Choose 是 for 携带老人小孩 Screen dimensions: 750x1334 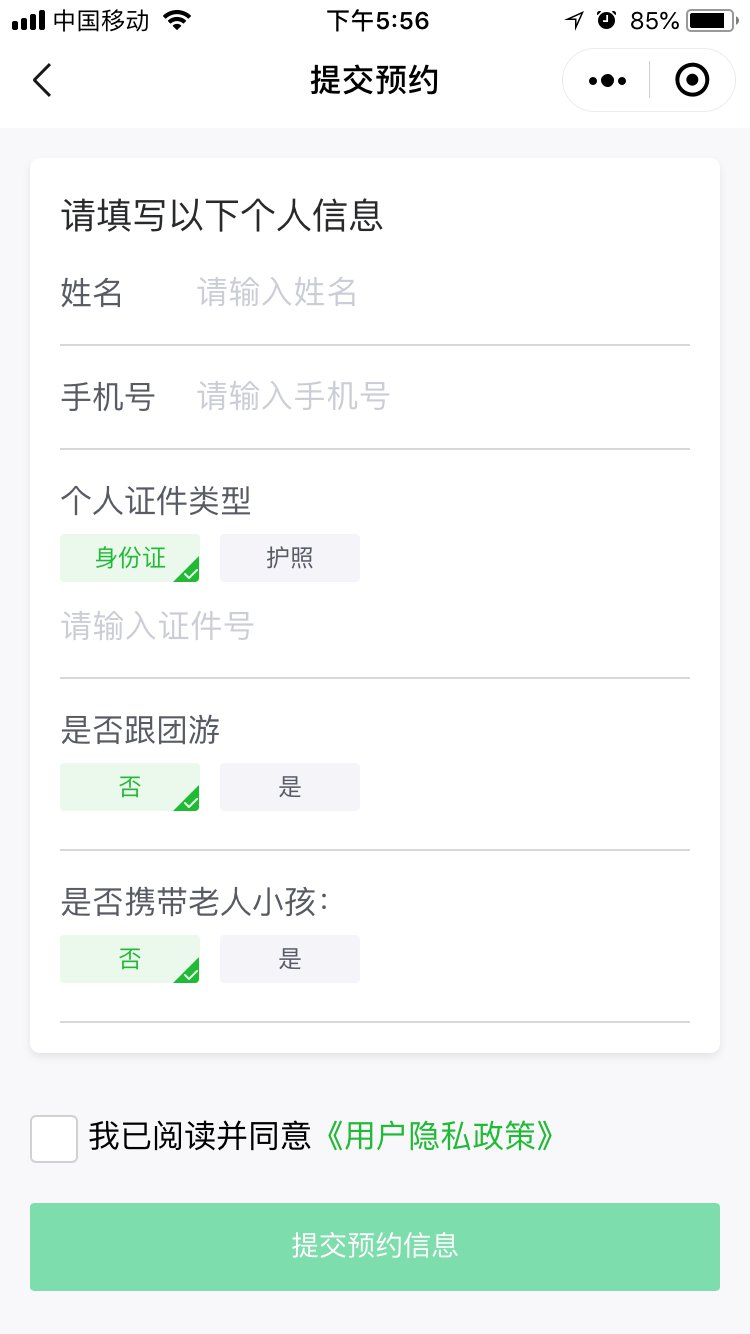click(290, 959)
